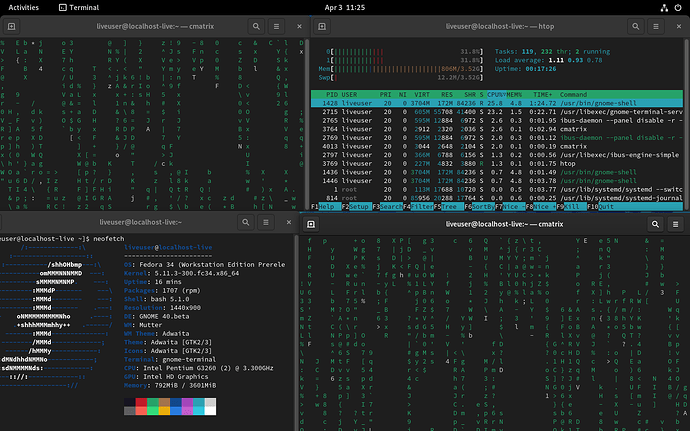Open the clock and calendar at Apr 3 11:25
The width and height of the screenshot is (690, 431).
345,7
